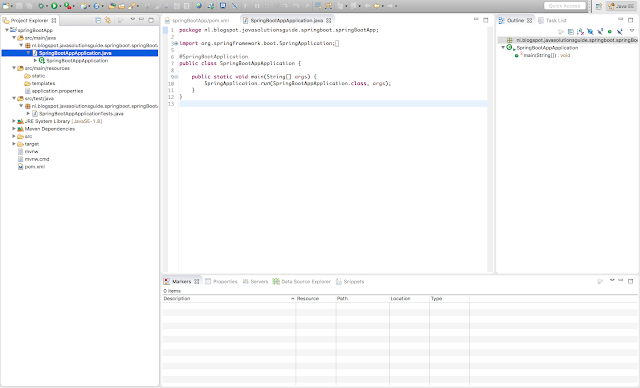The height and width of the screenshot is (388, 640).
Task: Select the Outline tab
Action: pyautogui.click(x=516, y=20)
